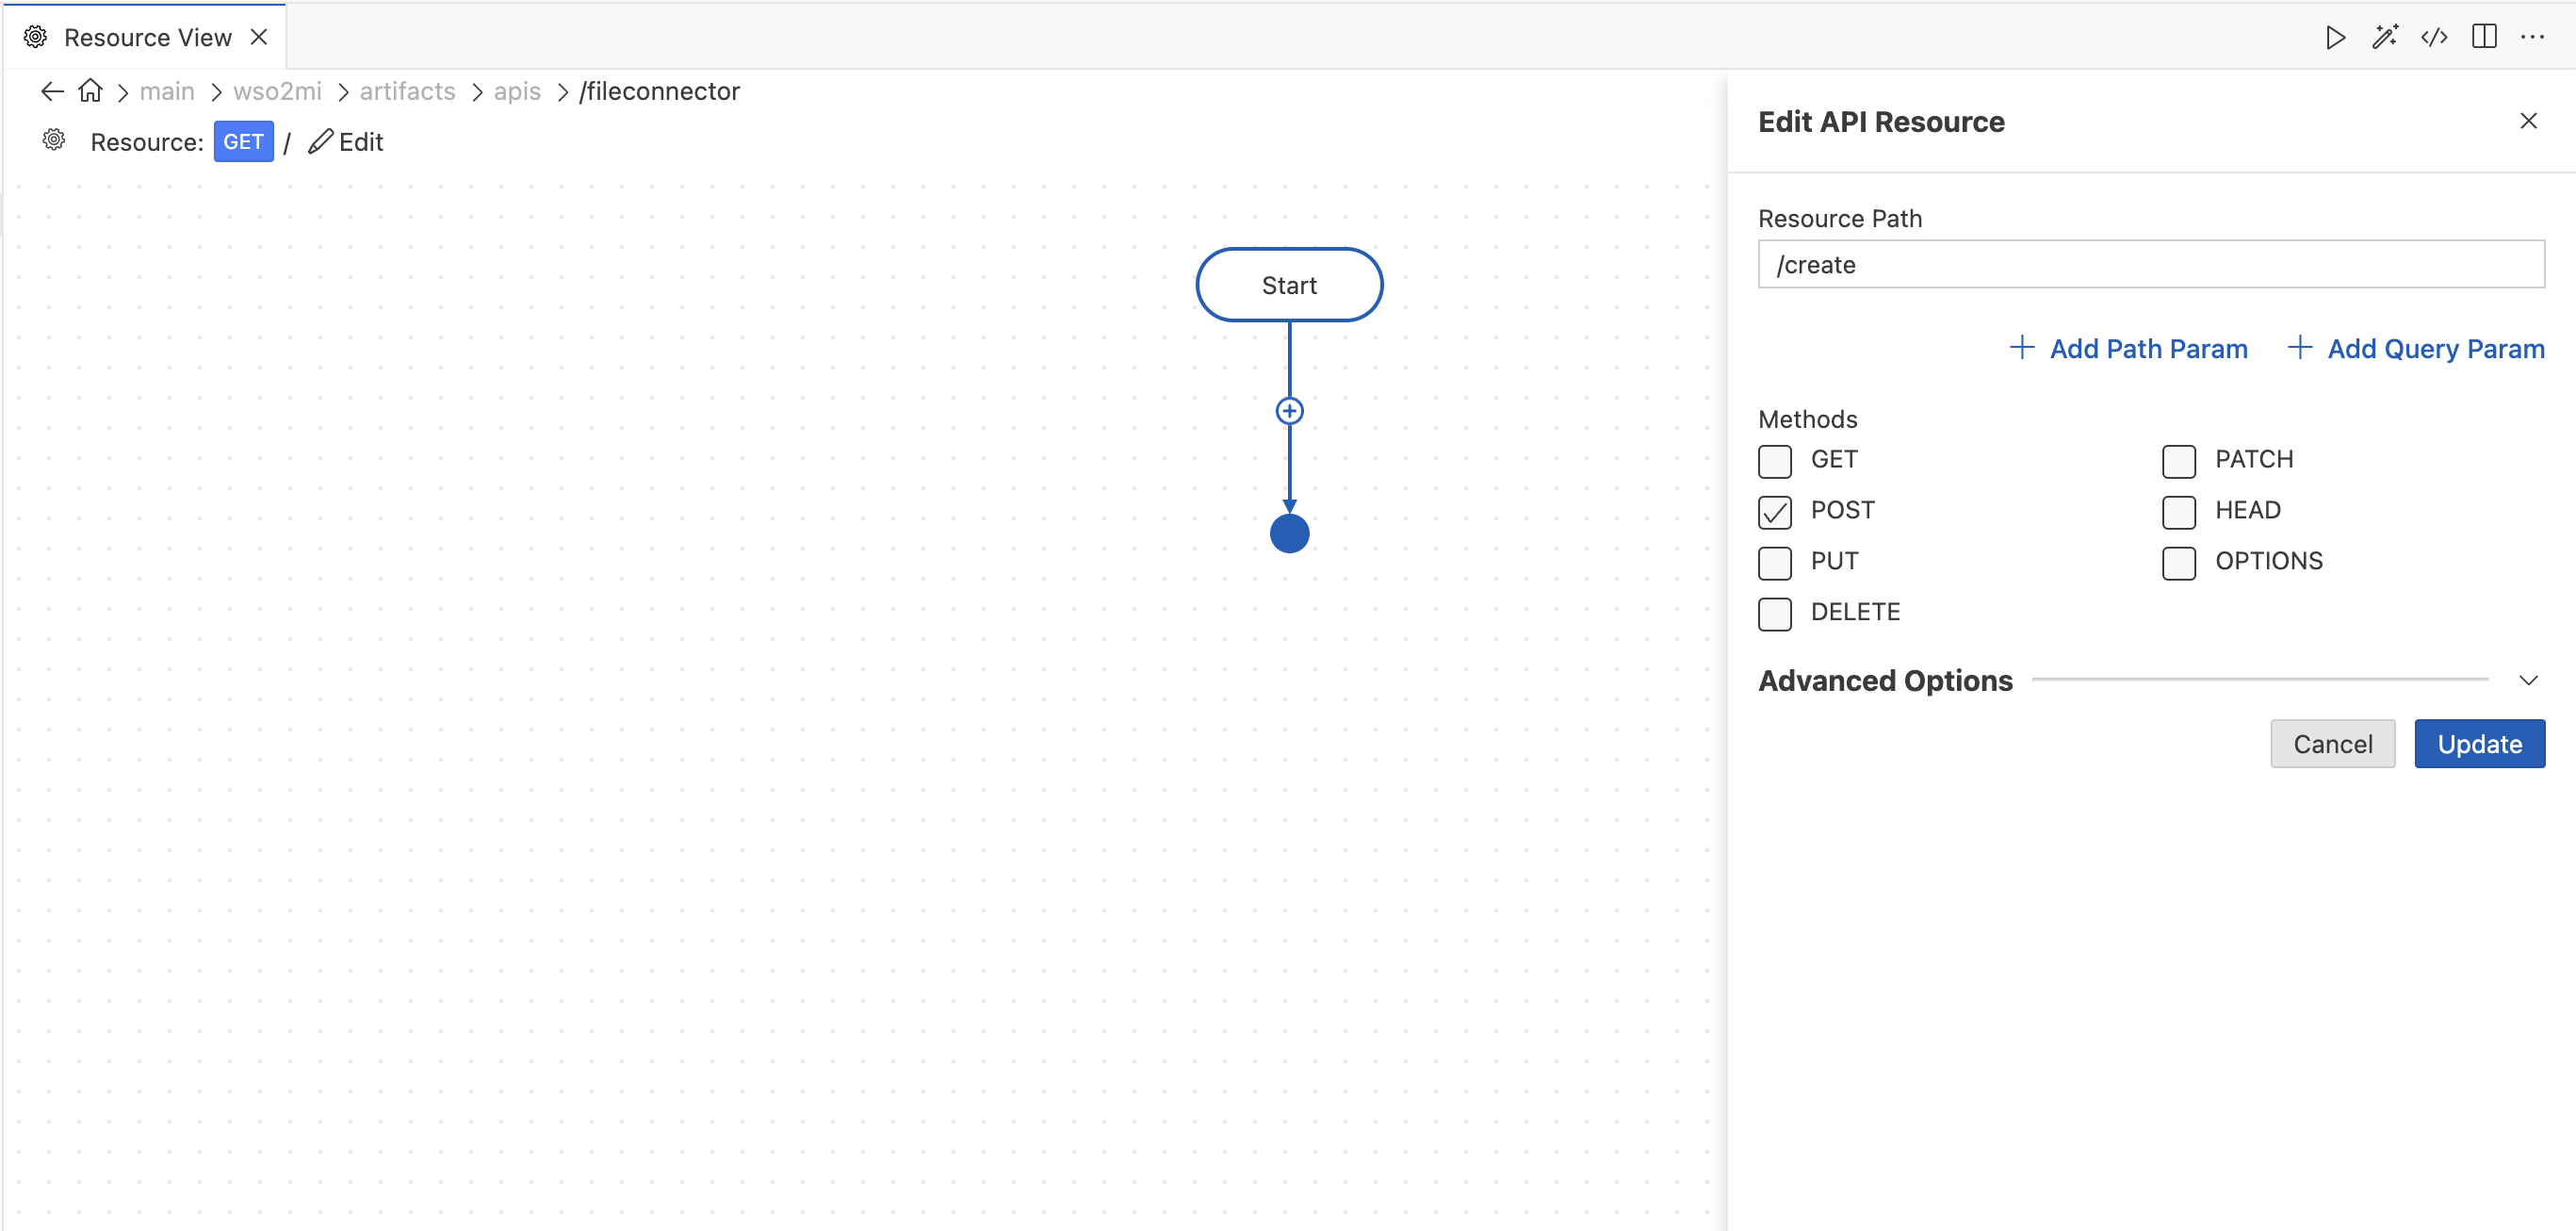Click the GET method badge

(x=243, y=142)
